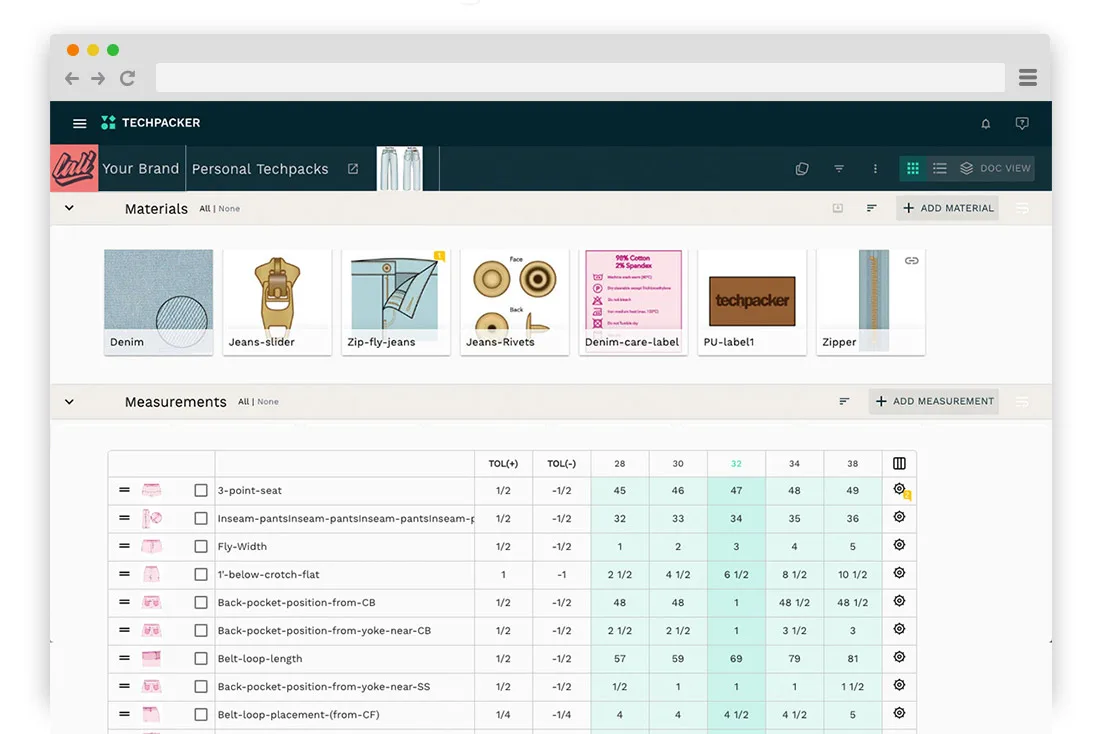Click the Add Material button
Screen dimensions: 1100x734
[947, 208]
